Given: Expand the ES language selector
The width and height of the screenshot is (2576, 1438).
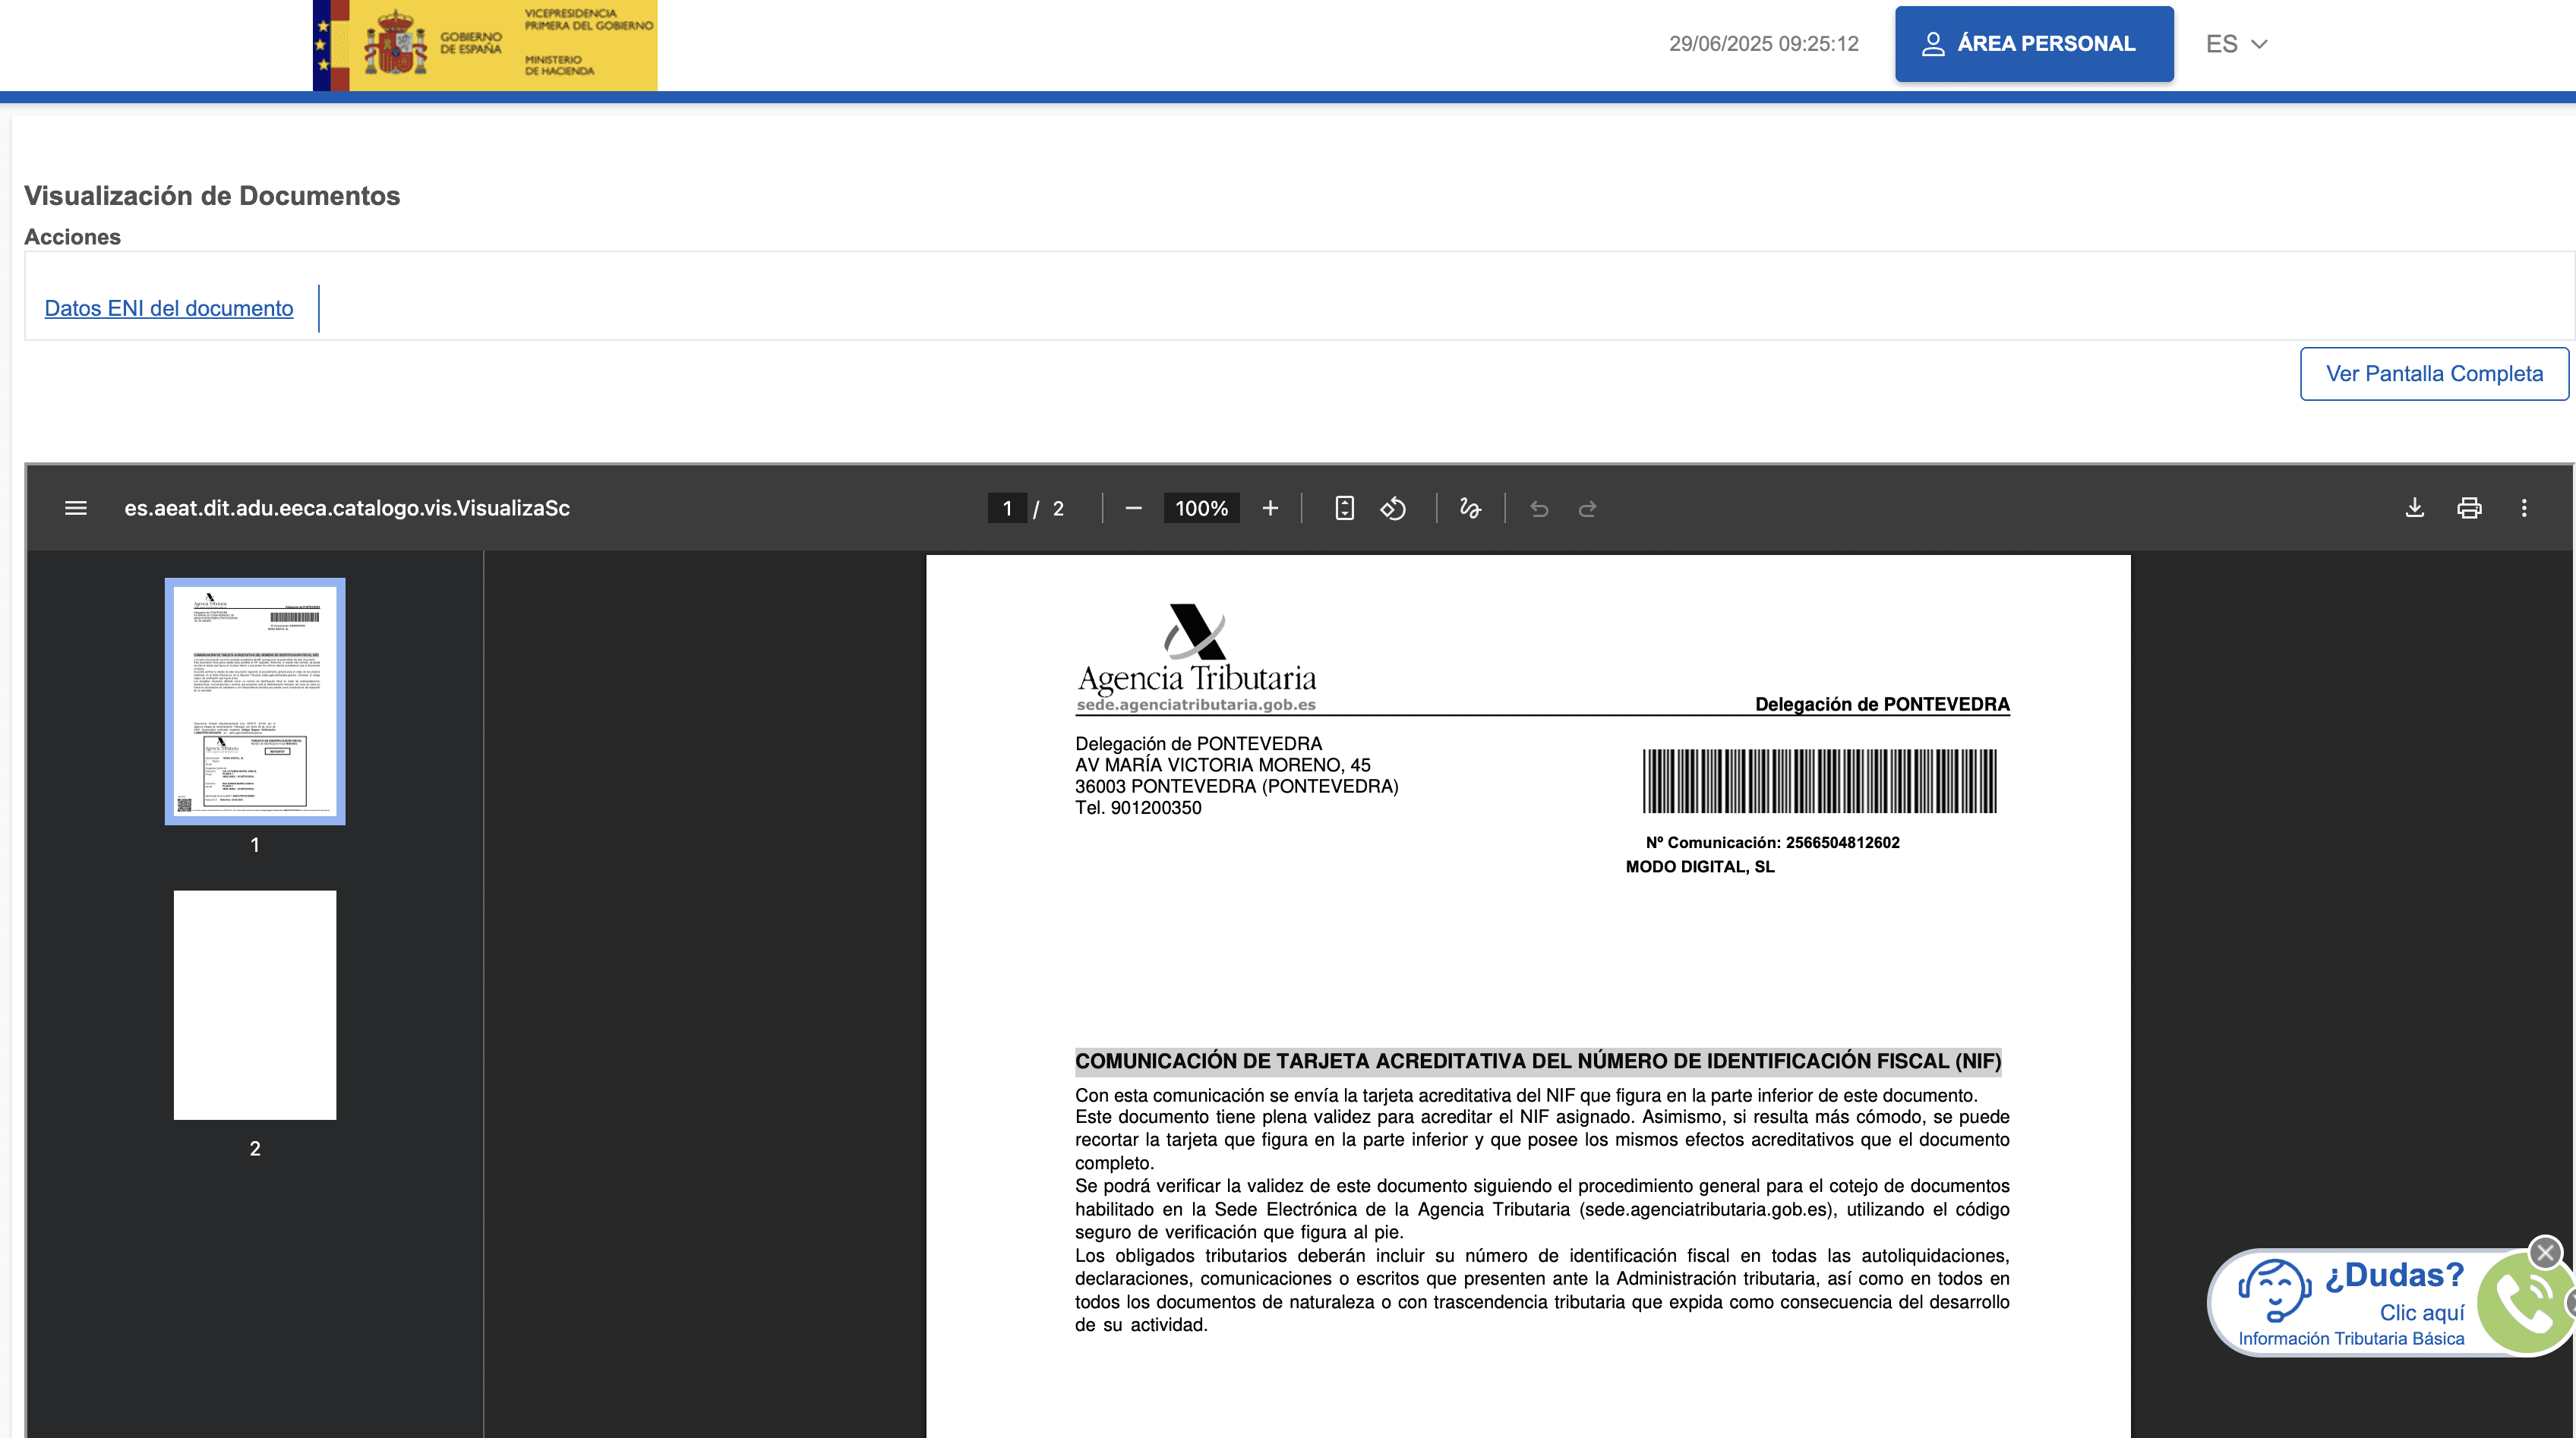Looking at the screenshot, I should point(2236,44).
